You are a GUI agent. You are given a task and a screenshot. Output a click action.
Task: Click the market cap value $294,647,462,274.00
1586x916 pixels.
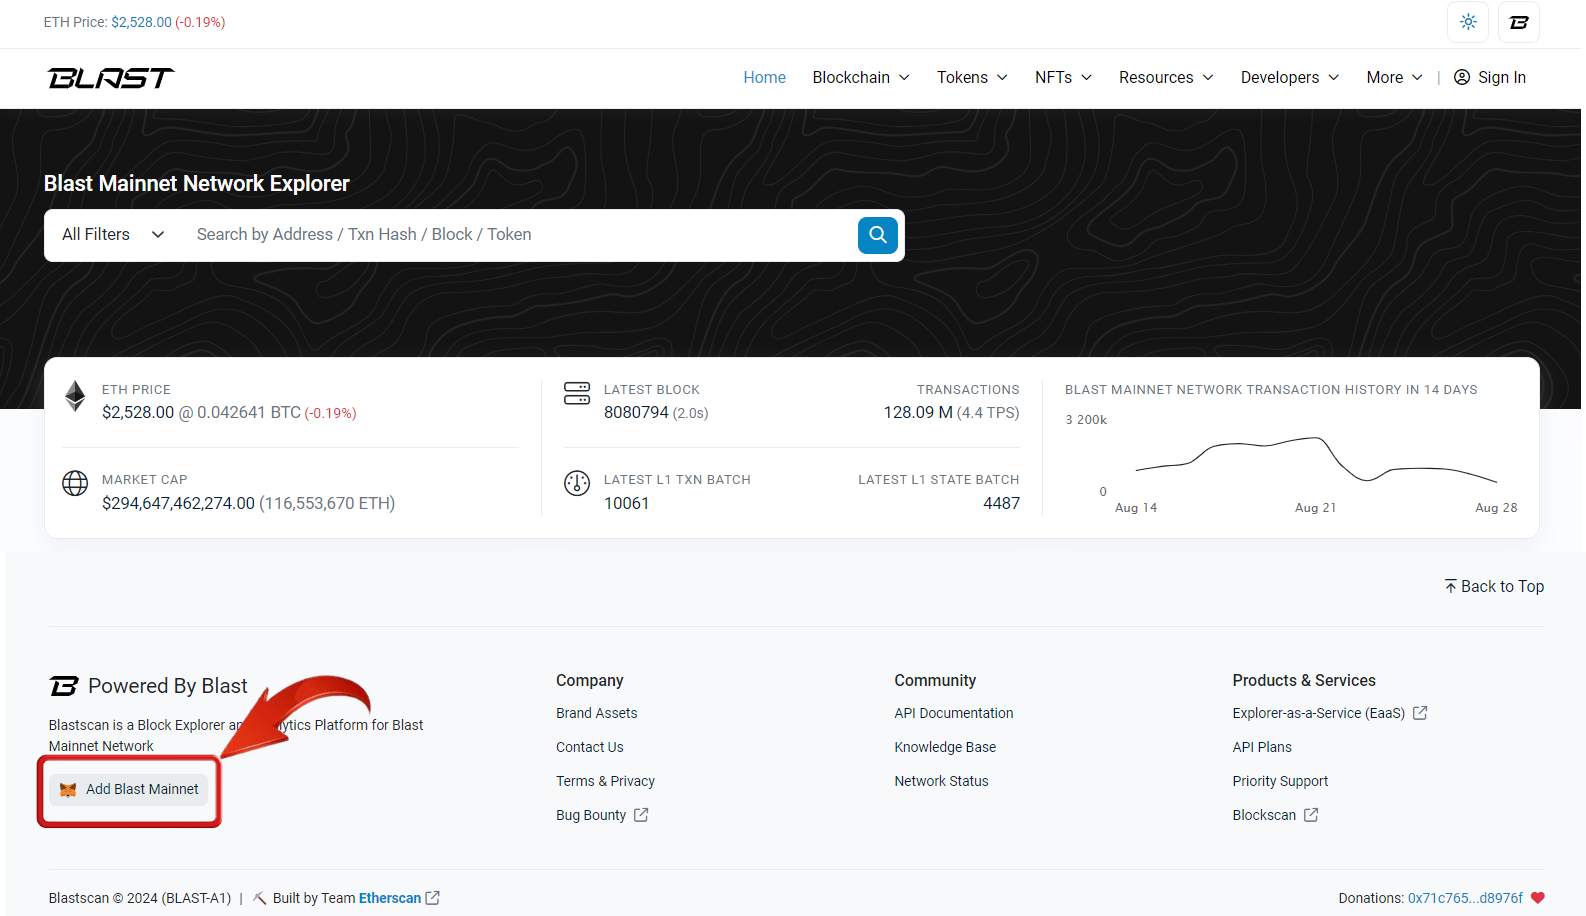(x=178, y=503)
